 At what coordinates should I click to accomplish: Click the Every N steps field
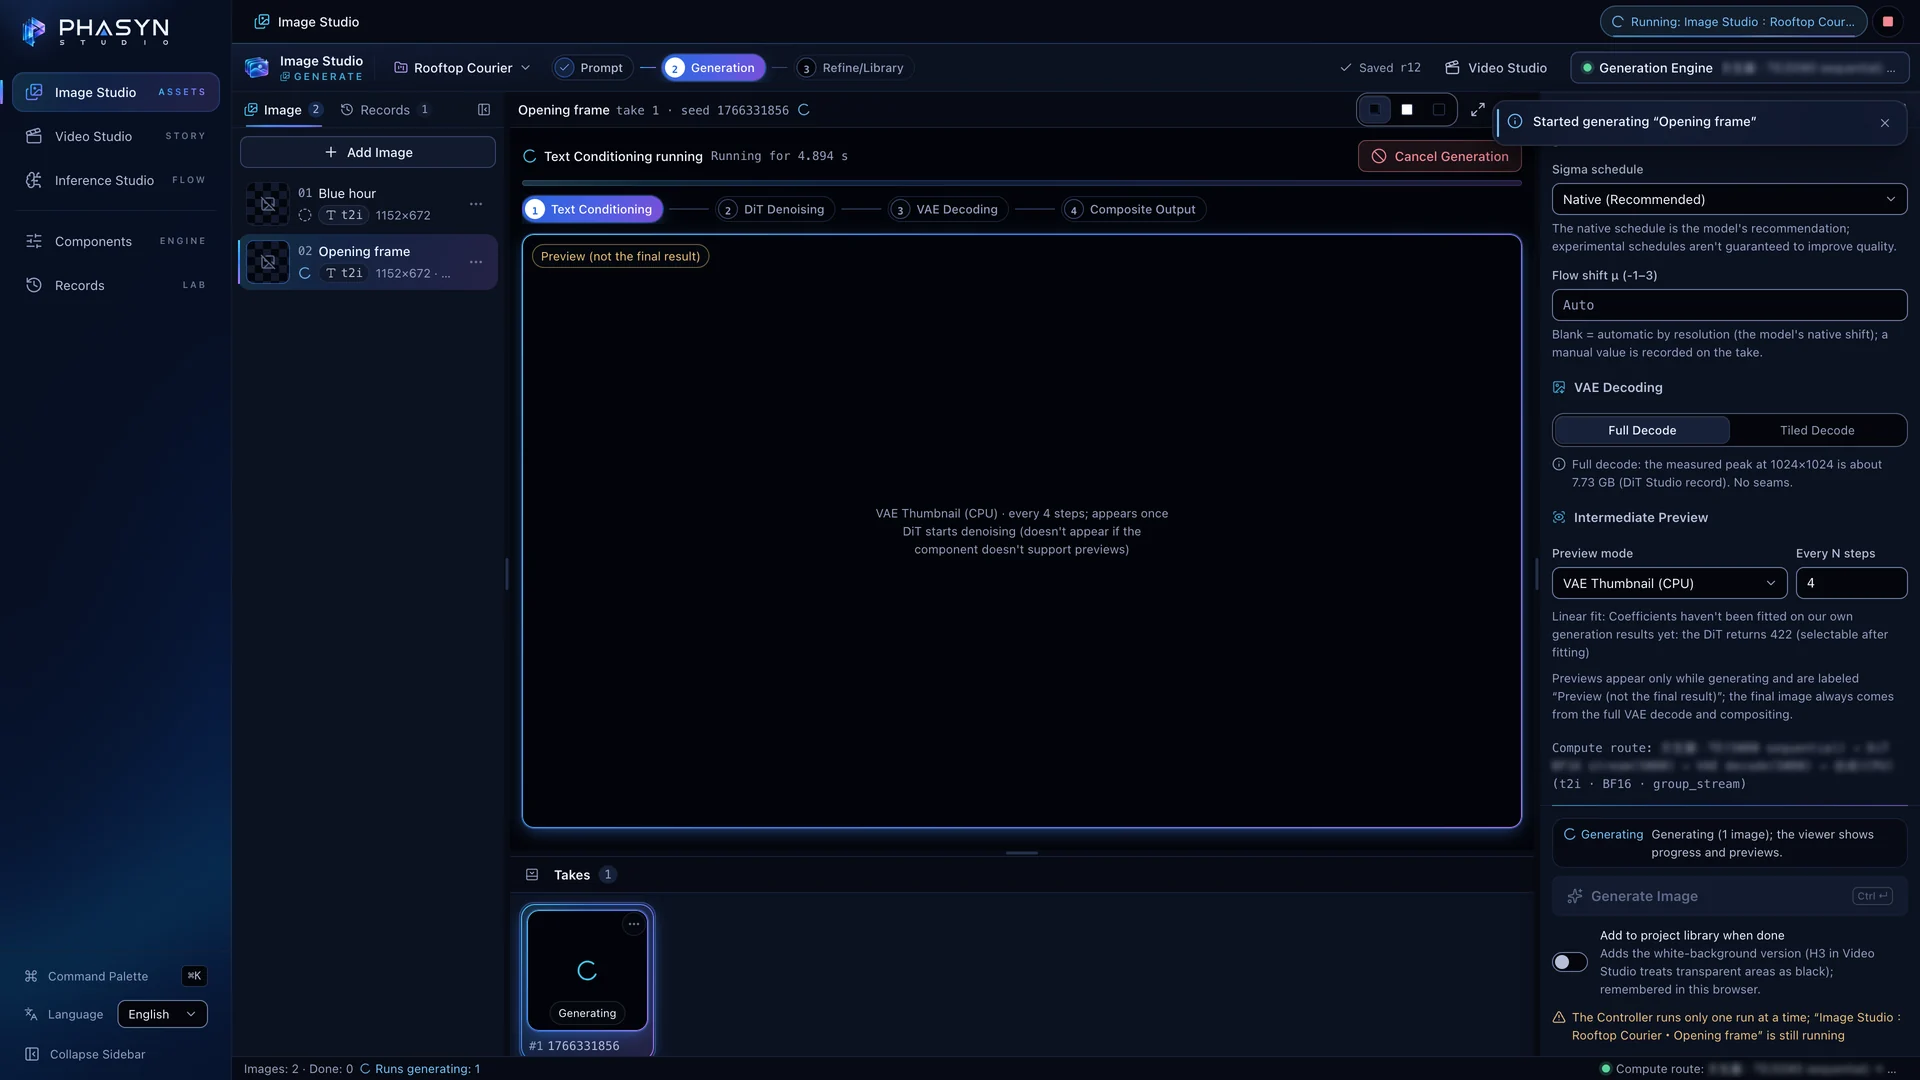click(1851, 584)
